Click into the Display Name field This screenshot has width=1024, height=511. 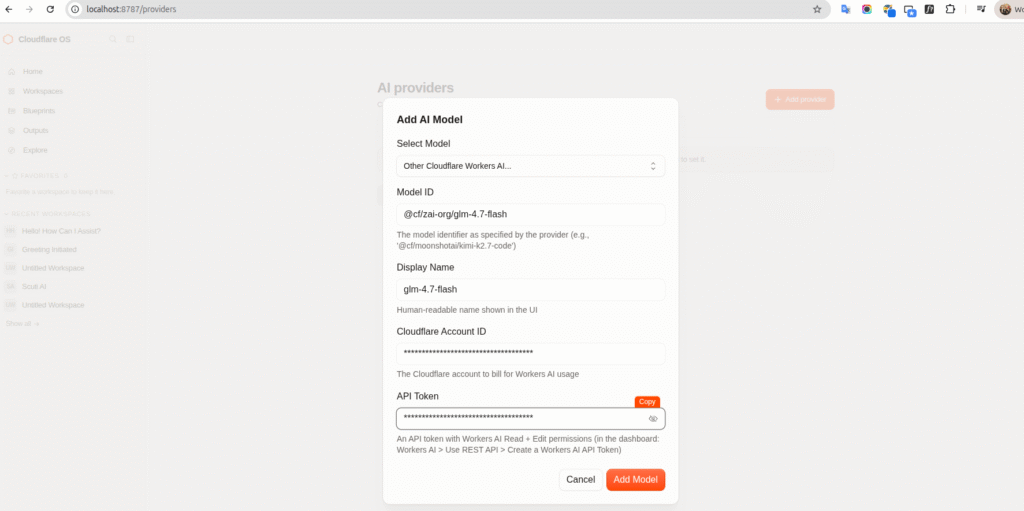pyautogui.click(x=530, y=289)
